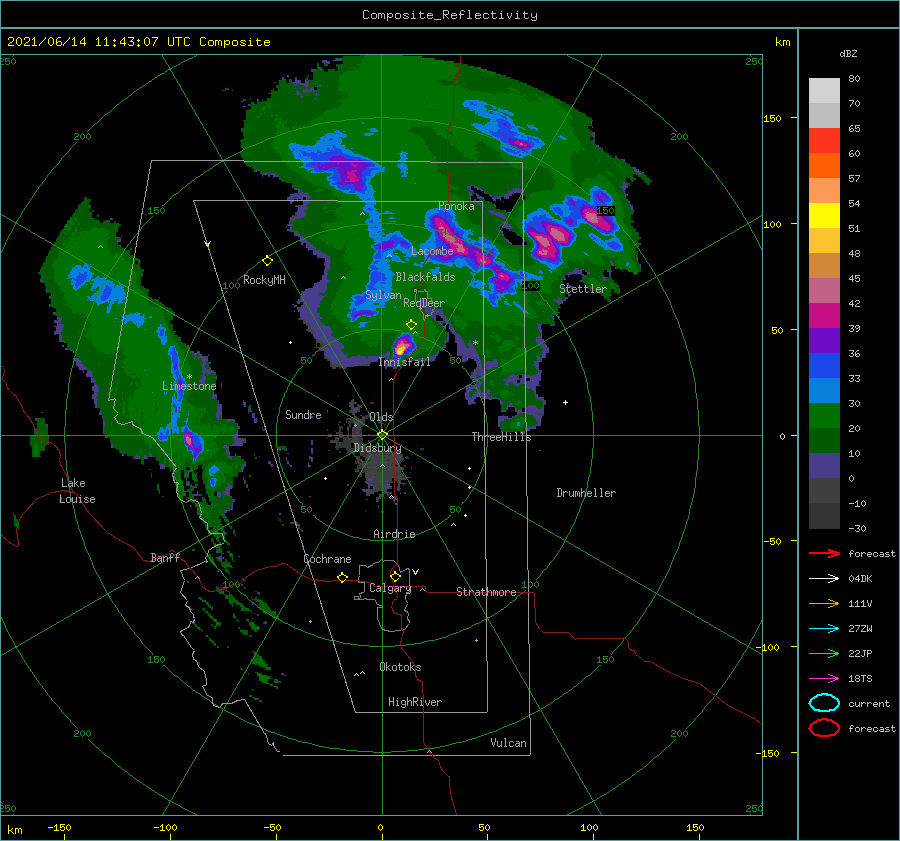Click the Sundre town label
The height and width of the screenshot is (841, 900).
pos(303,415)
